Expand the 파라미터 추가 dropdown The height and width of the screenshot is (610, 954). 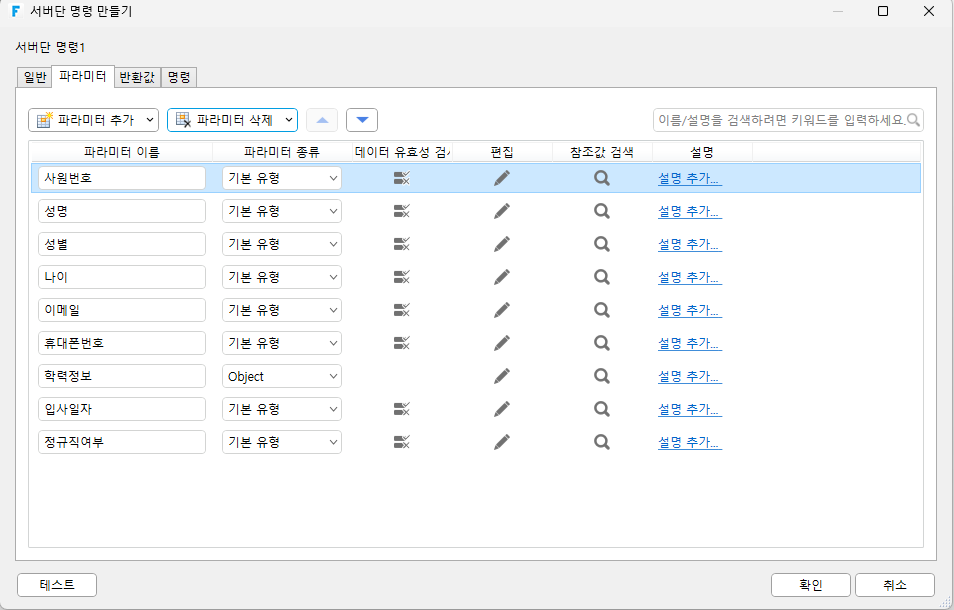[150, 120]
